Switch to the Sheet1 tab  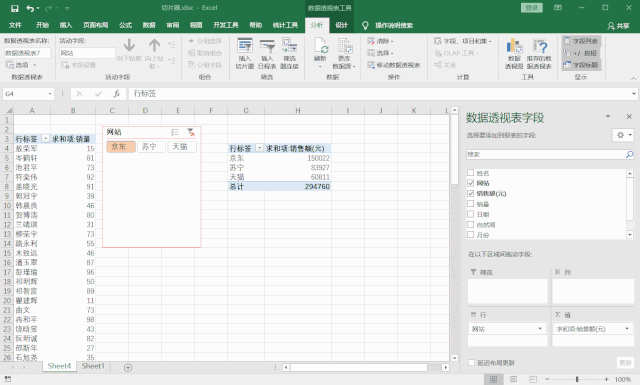click(x=93, y=366)
